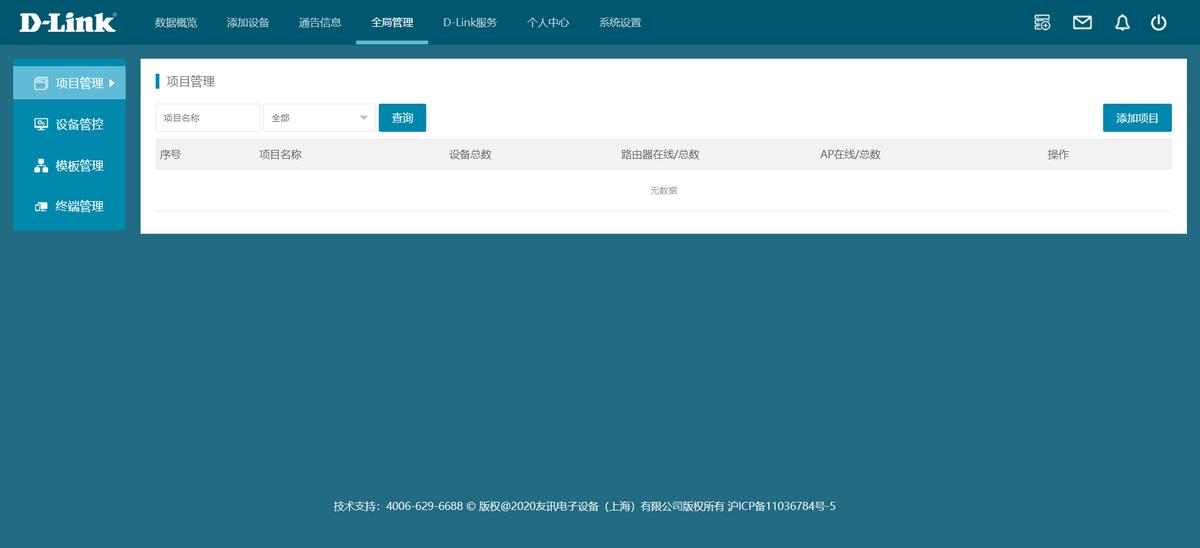Screen dimensions: 1200x548
Task: Click the 无数据 empty table message
Action: coord(664,190)
